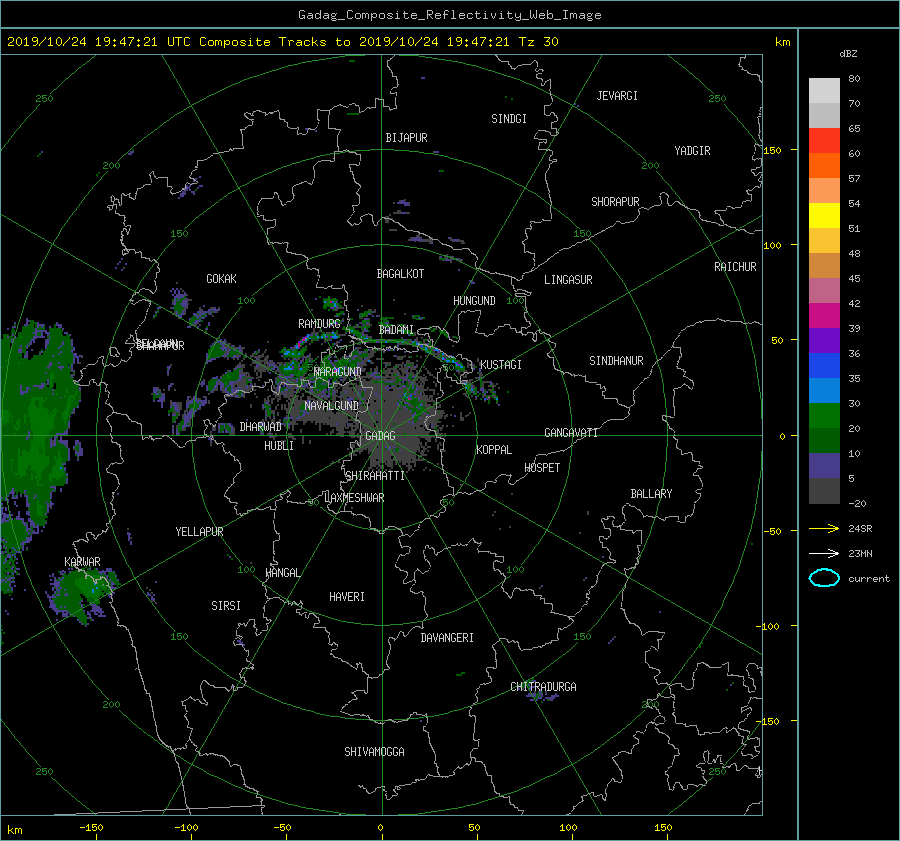The width and height of the screenshot is (900, 841).
Task: Pick the light gray 70-80 dBZ legend swatch
Action: (x=824, y=91)
